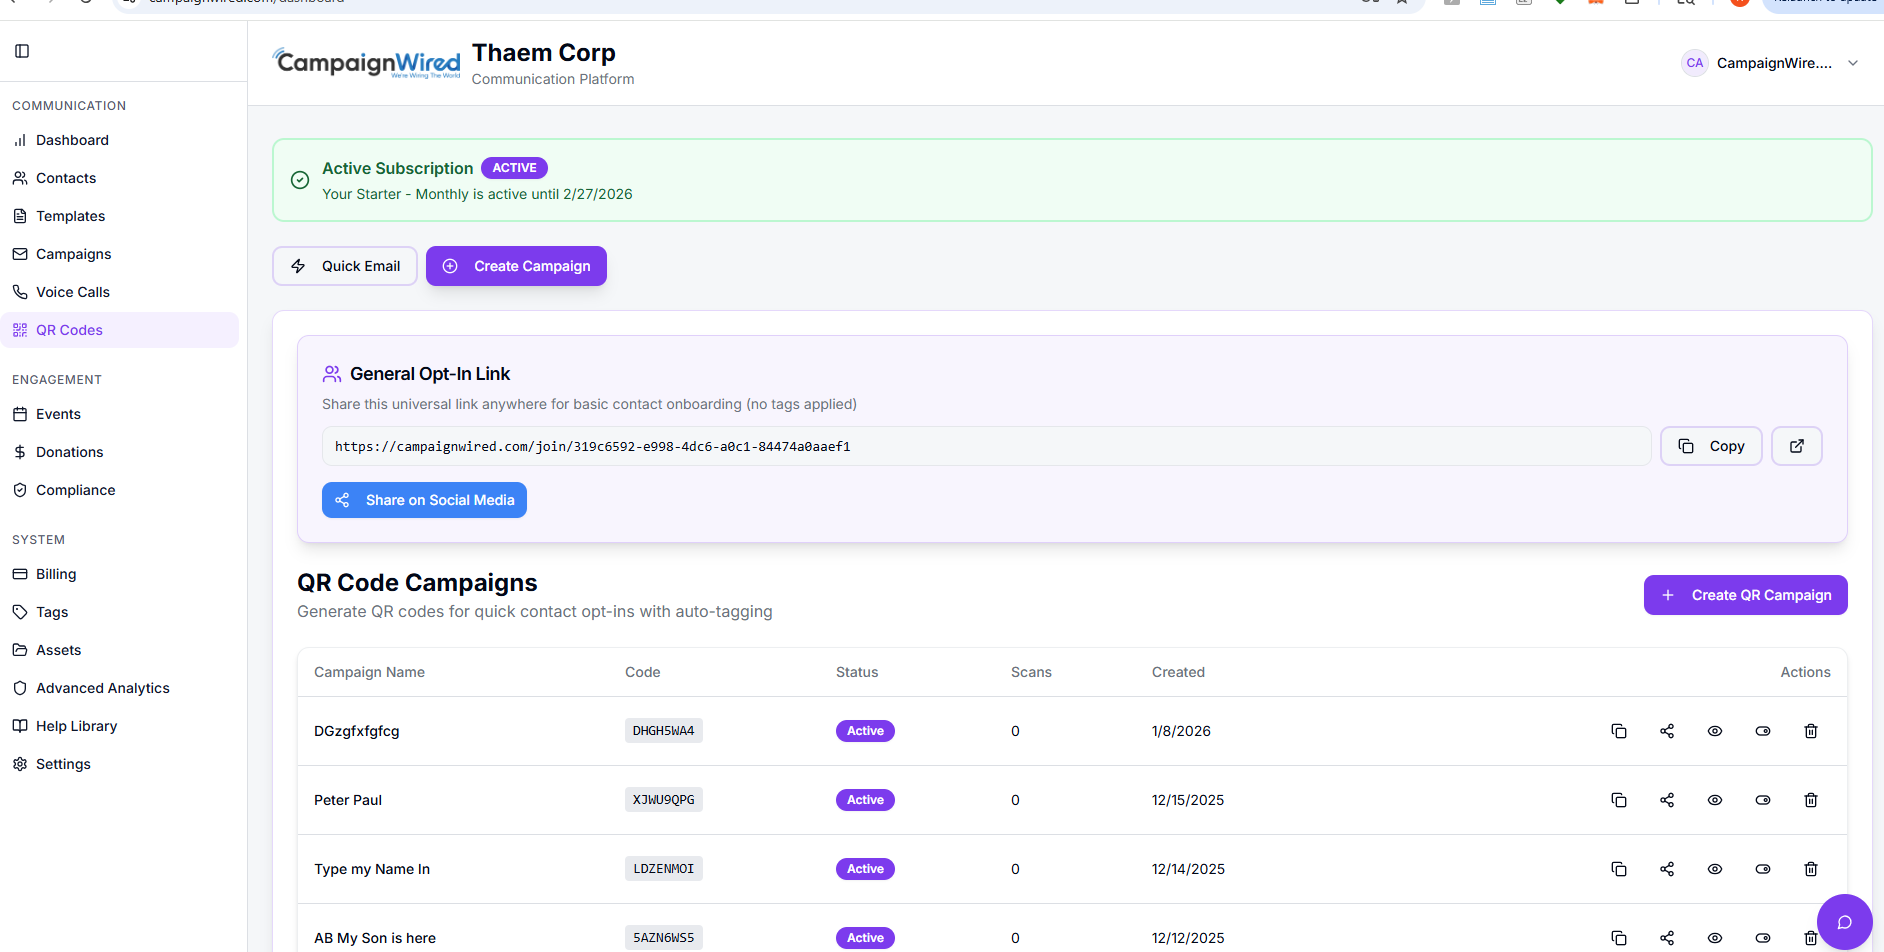Viewport: 1884px width, 952px height.
Task: Open the opt-in link in new tab icon
Action: 1797,446
